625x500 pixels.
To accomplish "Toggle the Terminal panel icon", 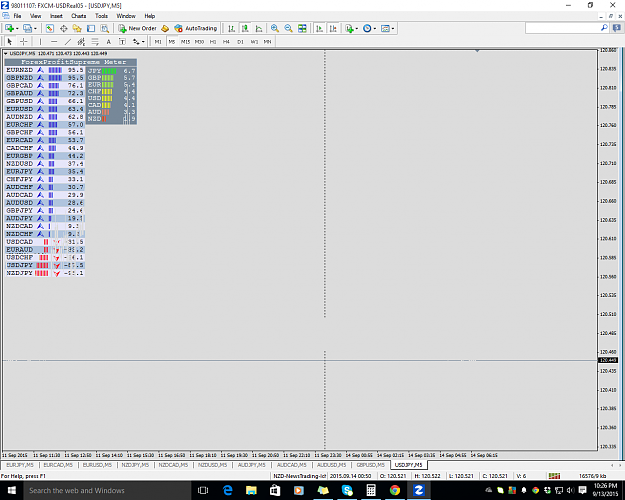I will [x=91, y=28].
